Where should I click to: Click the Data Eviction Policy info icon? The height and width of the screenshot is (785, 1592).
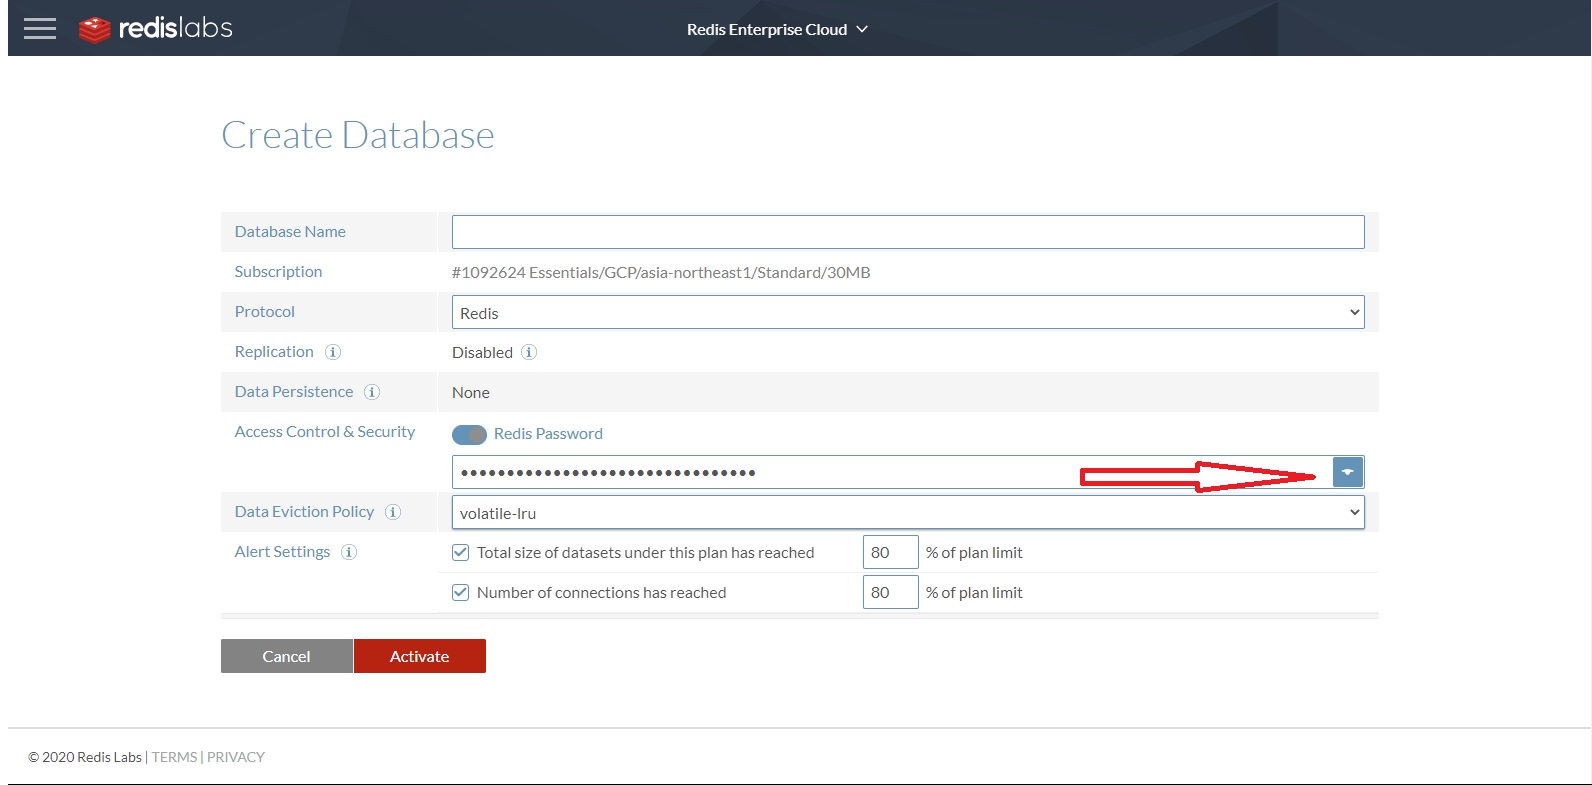pos(393,512)
